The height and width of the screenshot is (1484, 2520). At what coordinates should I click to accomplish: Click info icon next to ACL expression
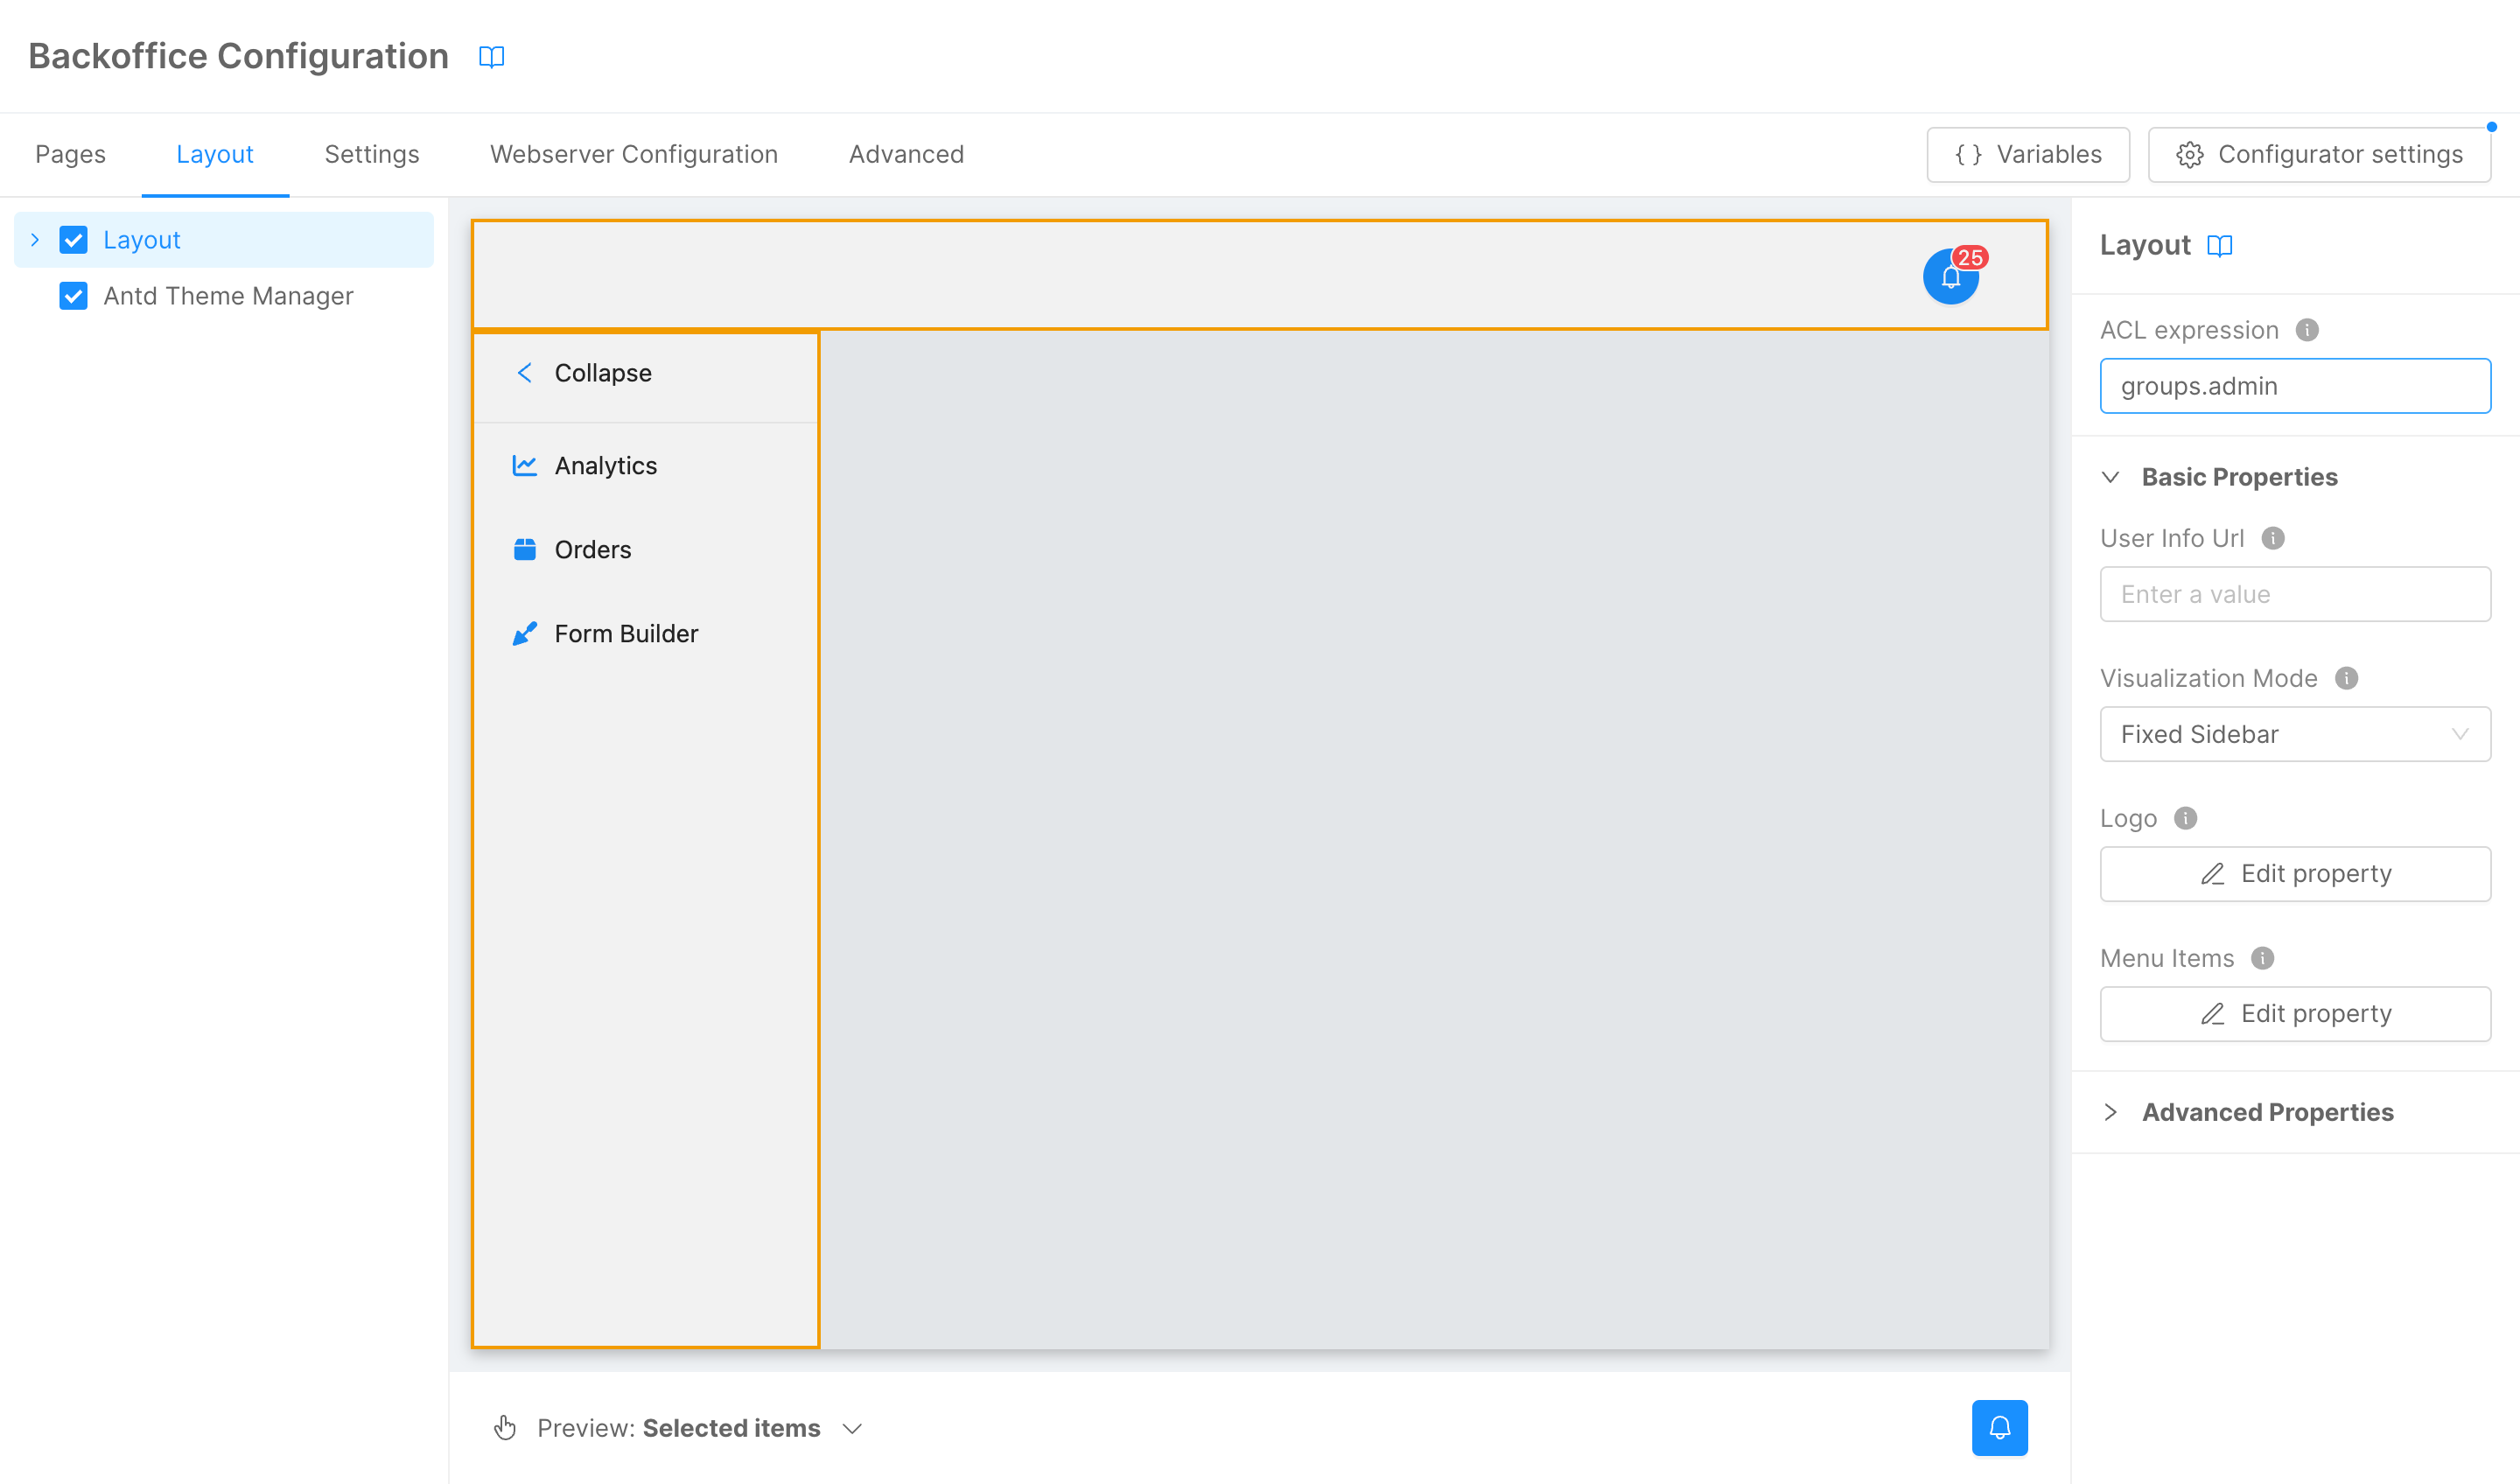pos(2307,330)
